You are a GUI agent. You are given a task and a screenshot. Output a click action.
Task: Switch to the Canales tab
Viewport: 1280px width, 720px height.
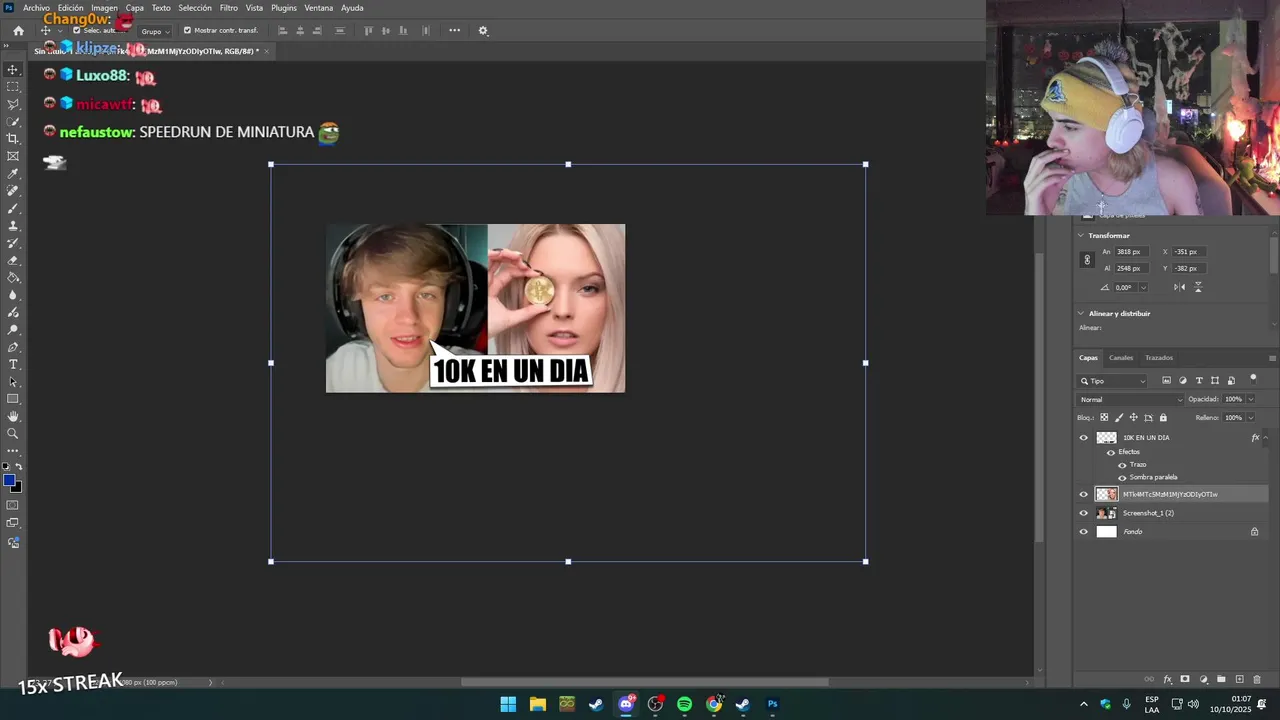click(x=1121, y=358)
